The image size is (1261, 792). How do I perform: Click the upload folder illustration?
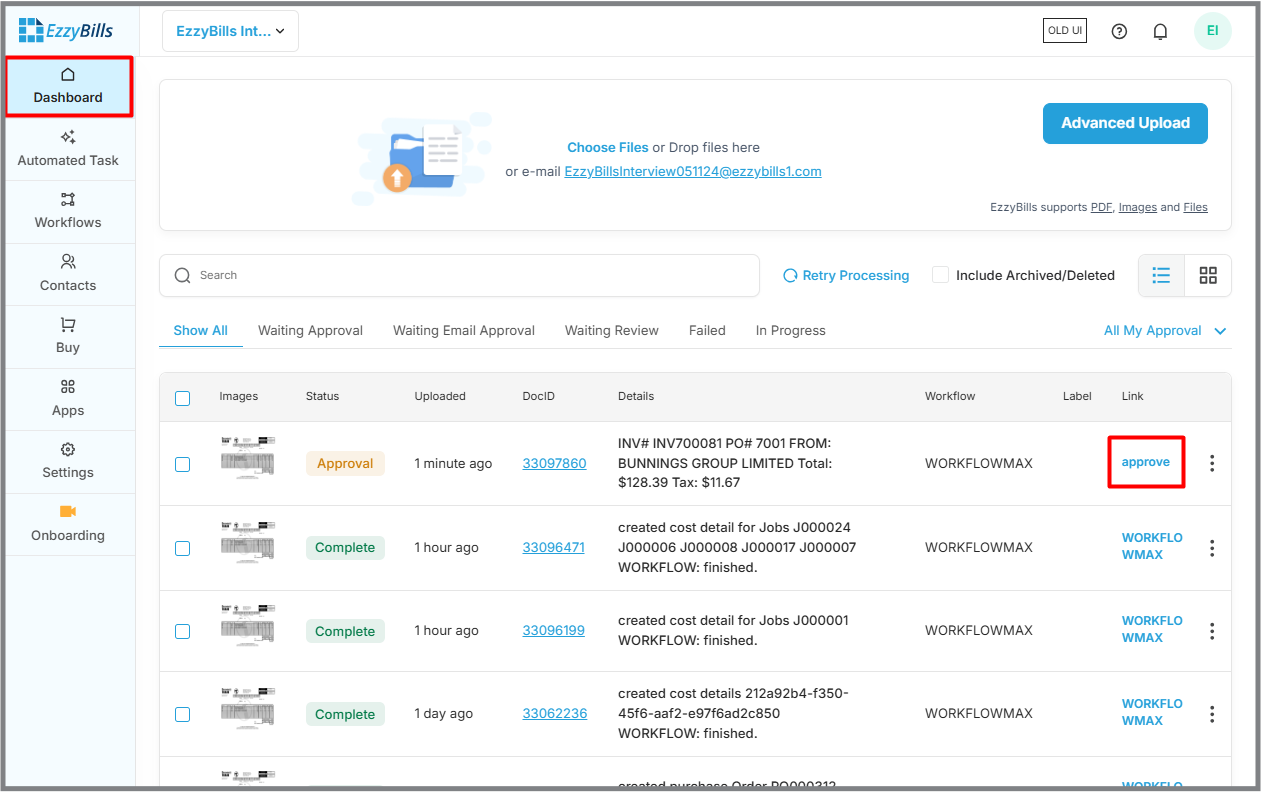tap(420, 158)
